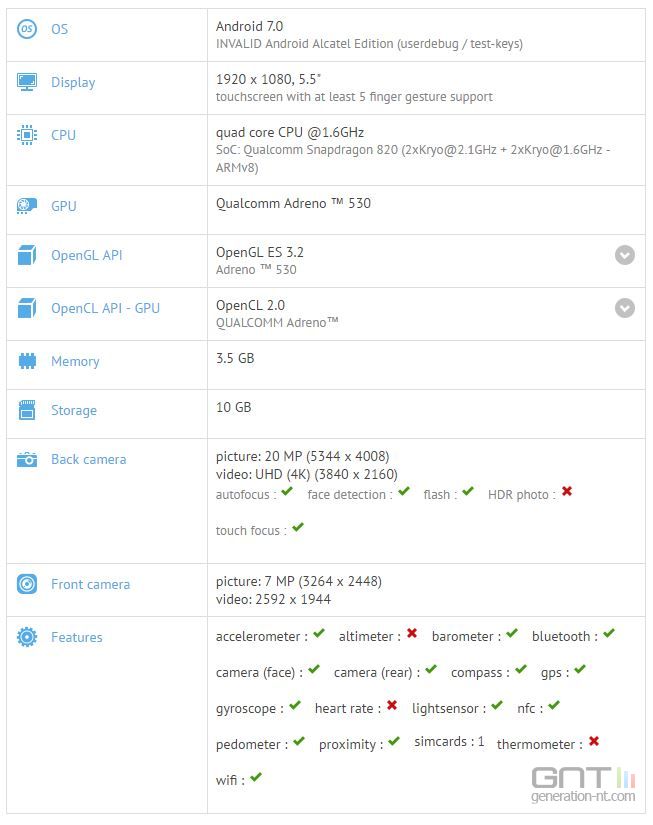Image resolution: width=653 pixels, height=825 pixels.
Task: Click the GNT generation-nt.com logo
Action: (583, 784)
